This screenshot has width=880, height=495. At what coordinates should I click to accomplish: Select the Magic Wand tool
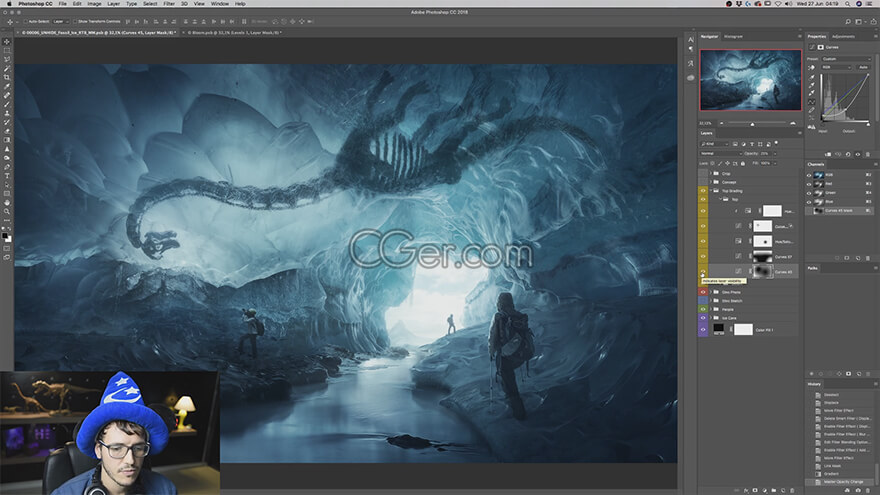coord(7,68)
